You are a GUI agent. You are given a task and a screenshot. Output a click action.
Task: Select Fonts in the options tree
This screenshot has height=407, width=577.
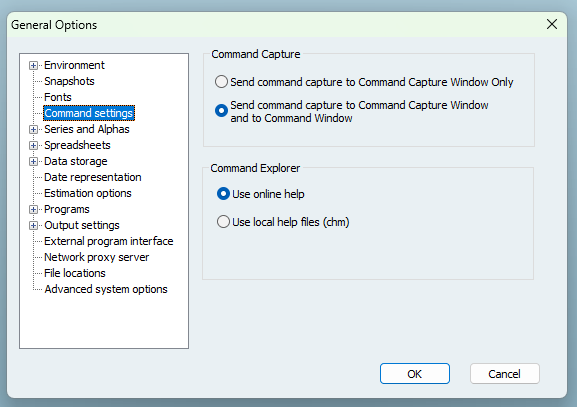coord(58,97)
